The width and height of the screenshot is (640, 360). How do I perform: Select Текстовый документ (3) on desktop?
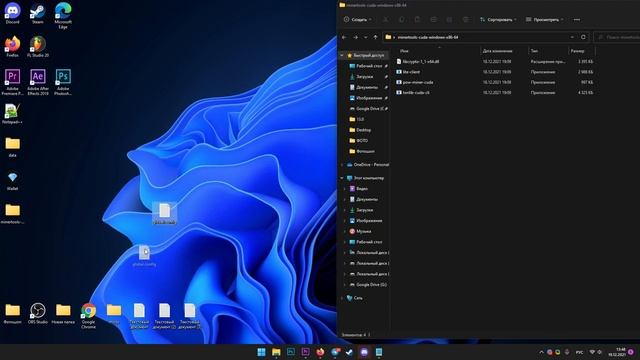pos(189,316)
